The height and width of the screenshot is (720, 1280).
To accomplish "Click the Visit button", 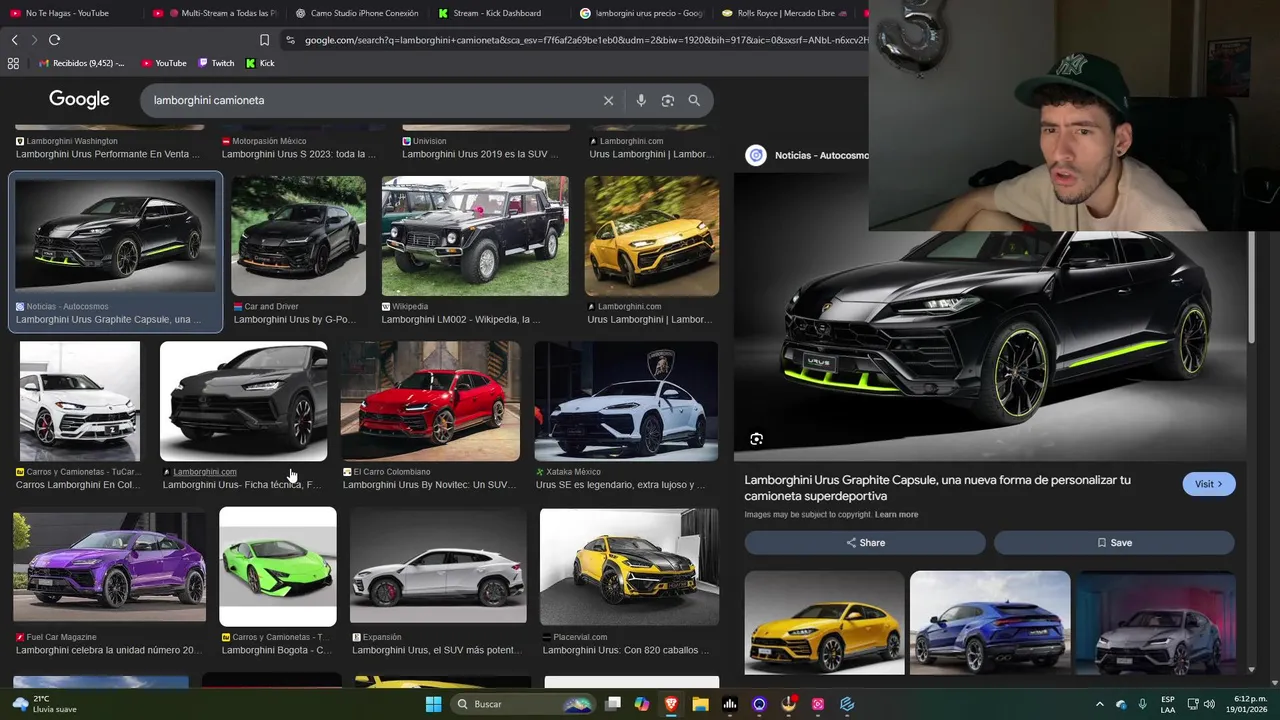I will pyautogui.click(x=1208, y=484).
